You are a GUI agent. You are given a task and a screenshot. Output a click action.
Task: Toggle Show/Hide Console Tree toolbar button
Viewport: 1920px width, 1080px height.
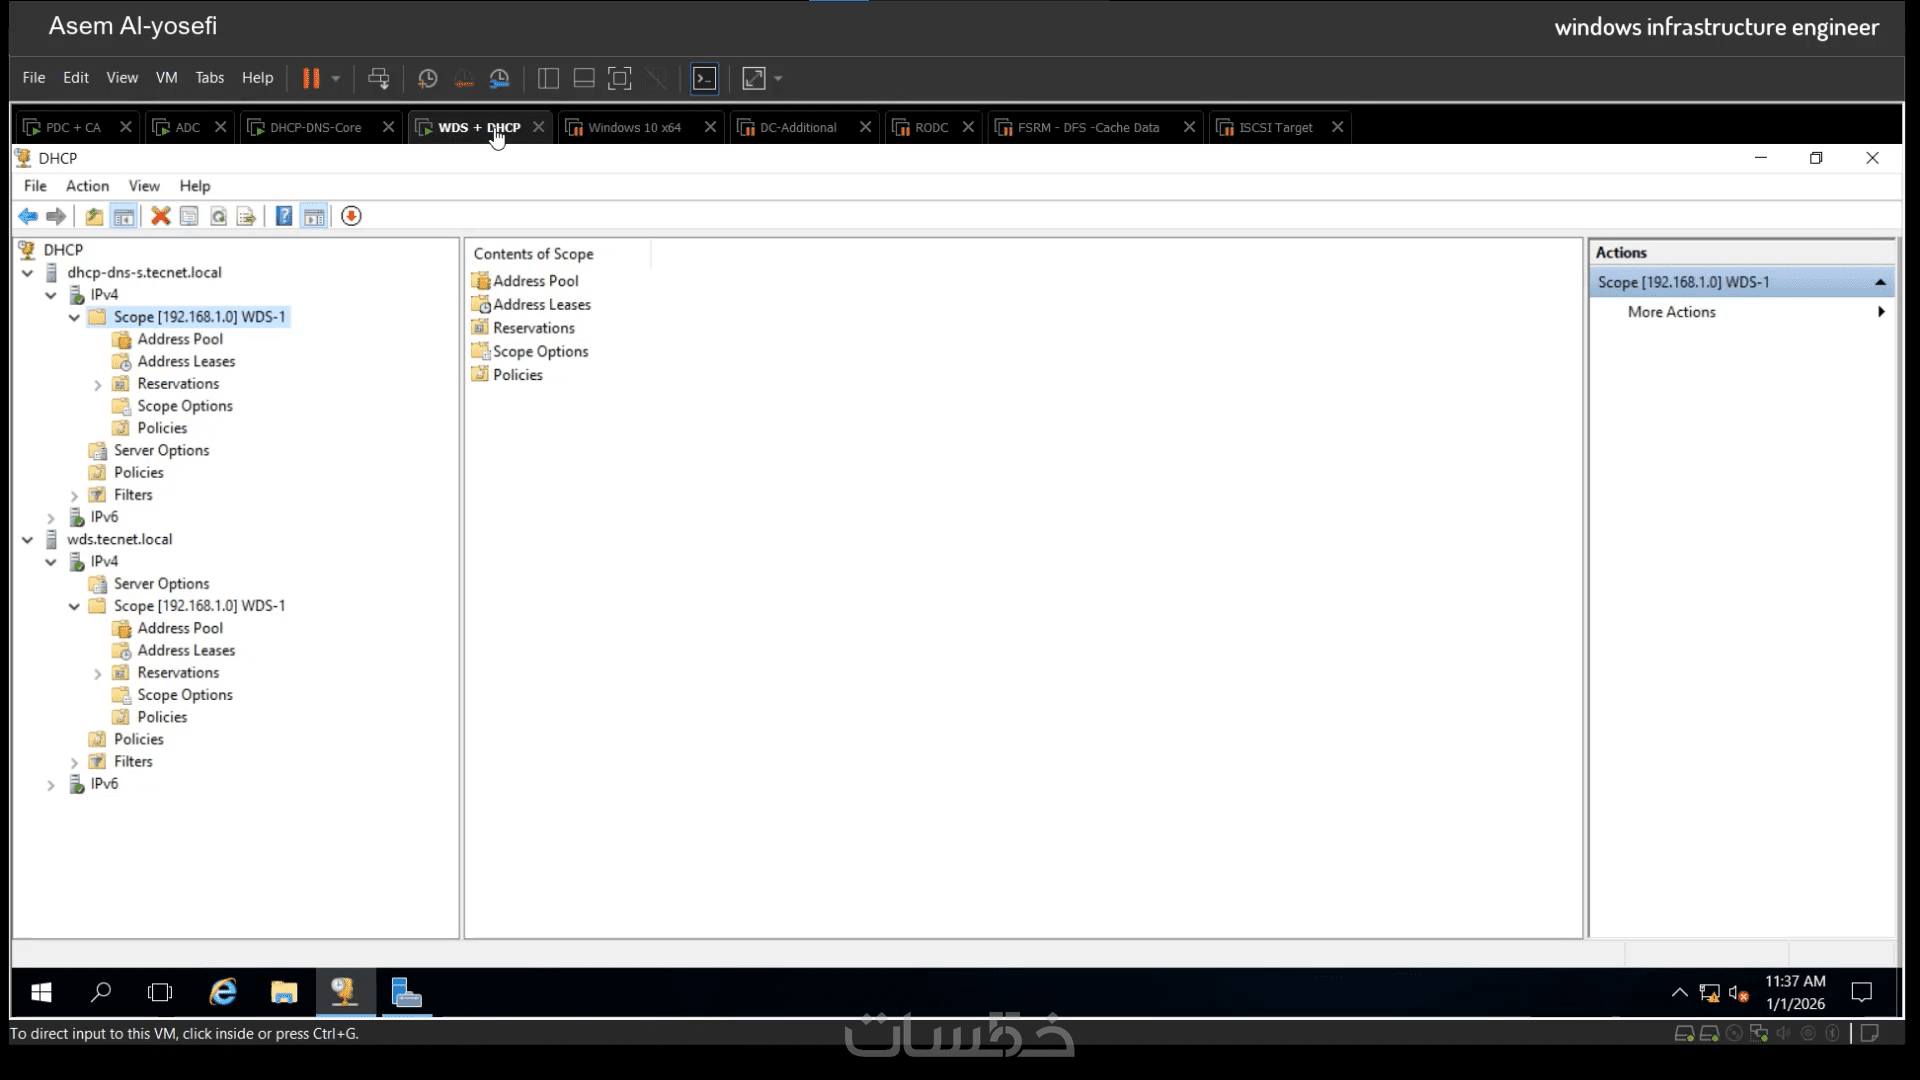tap(124, 216)
